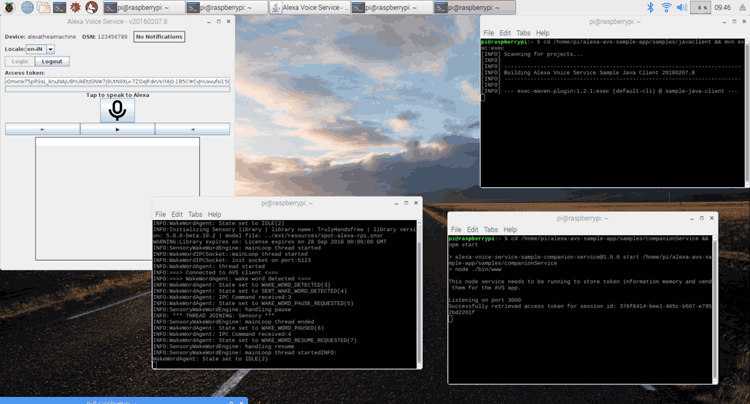Click the 'Listening on port 3000' line
This screenshot has width=750, height=404.
point(485,300)
